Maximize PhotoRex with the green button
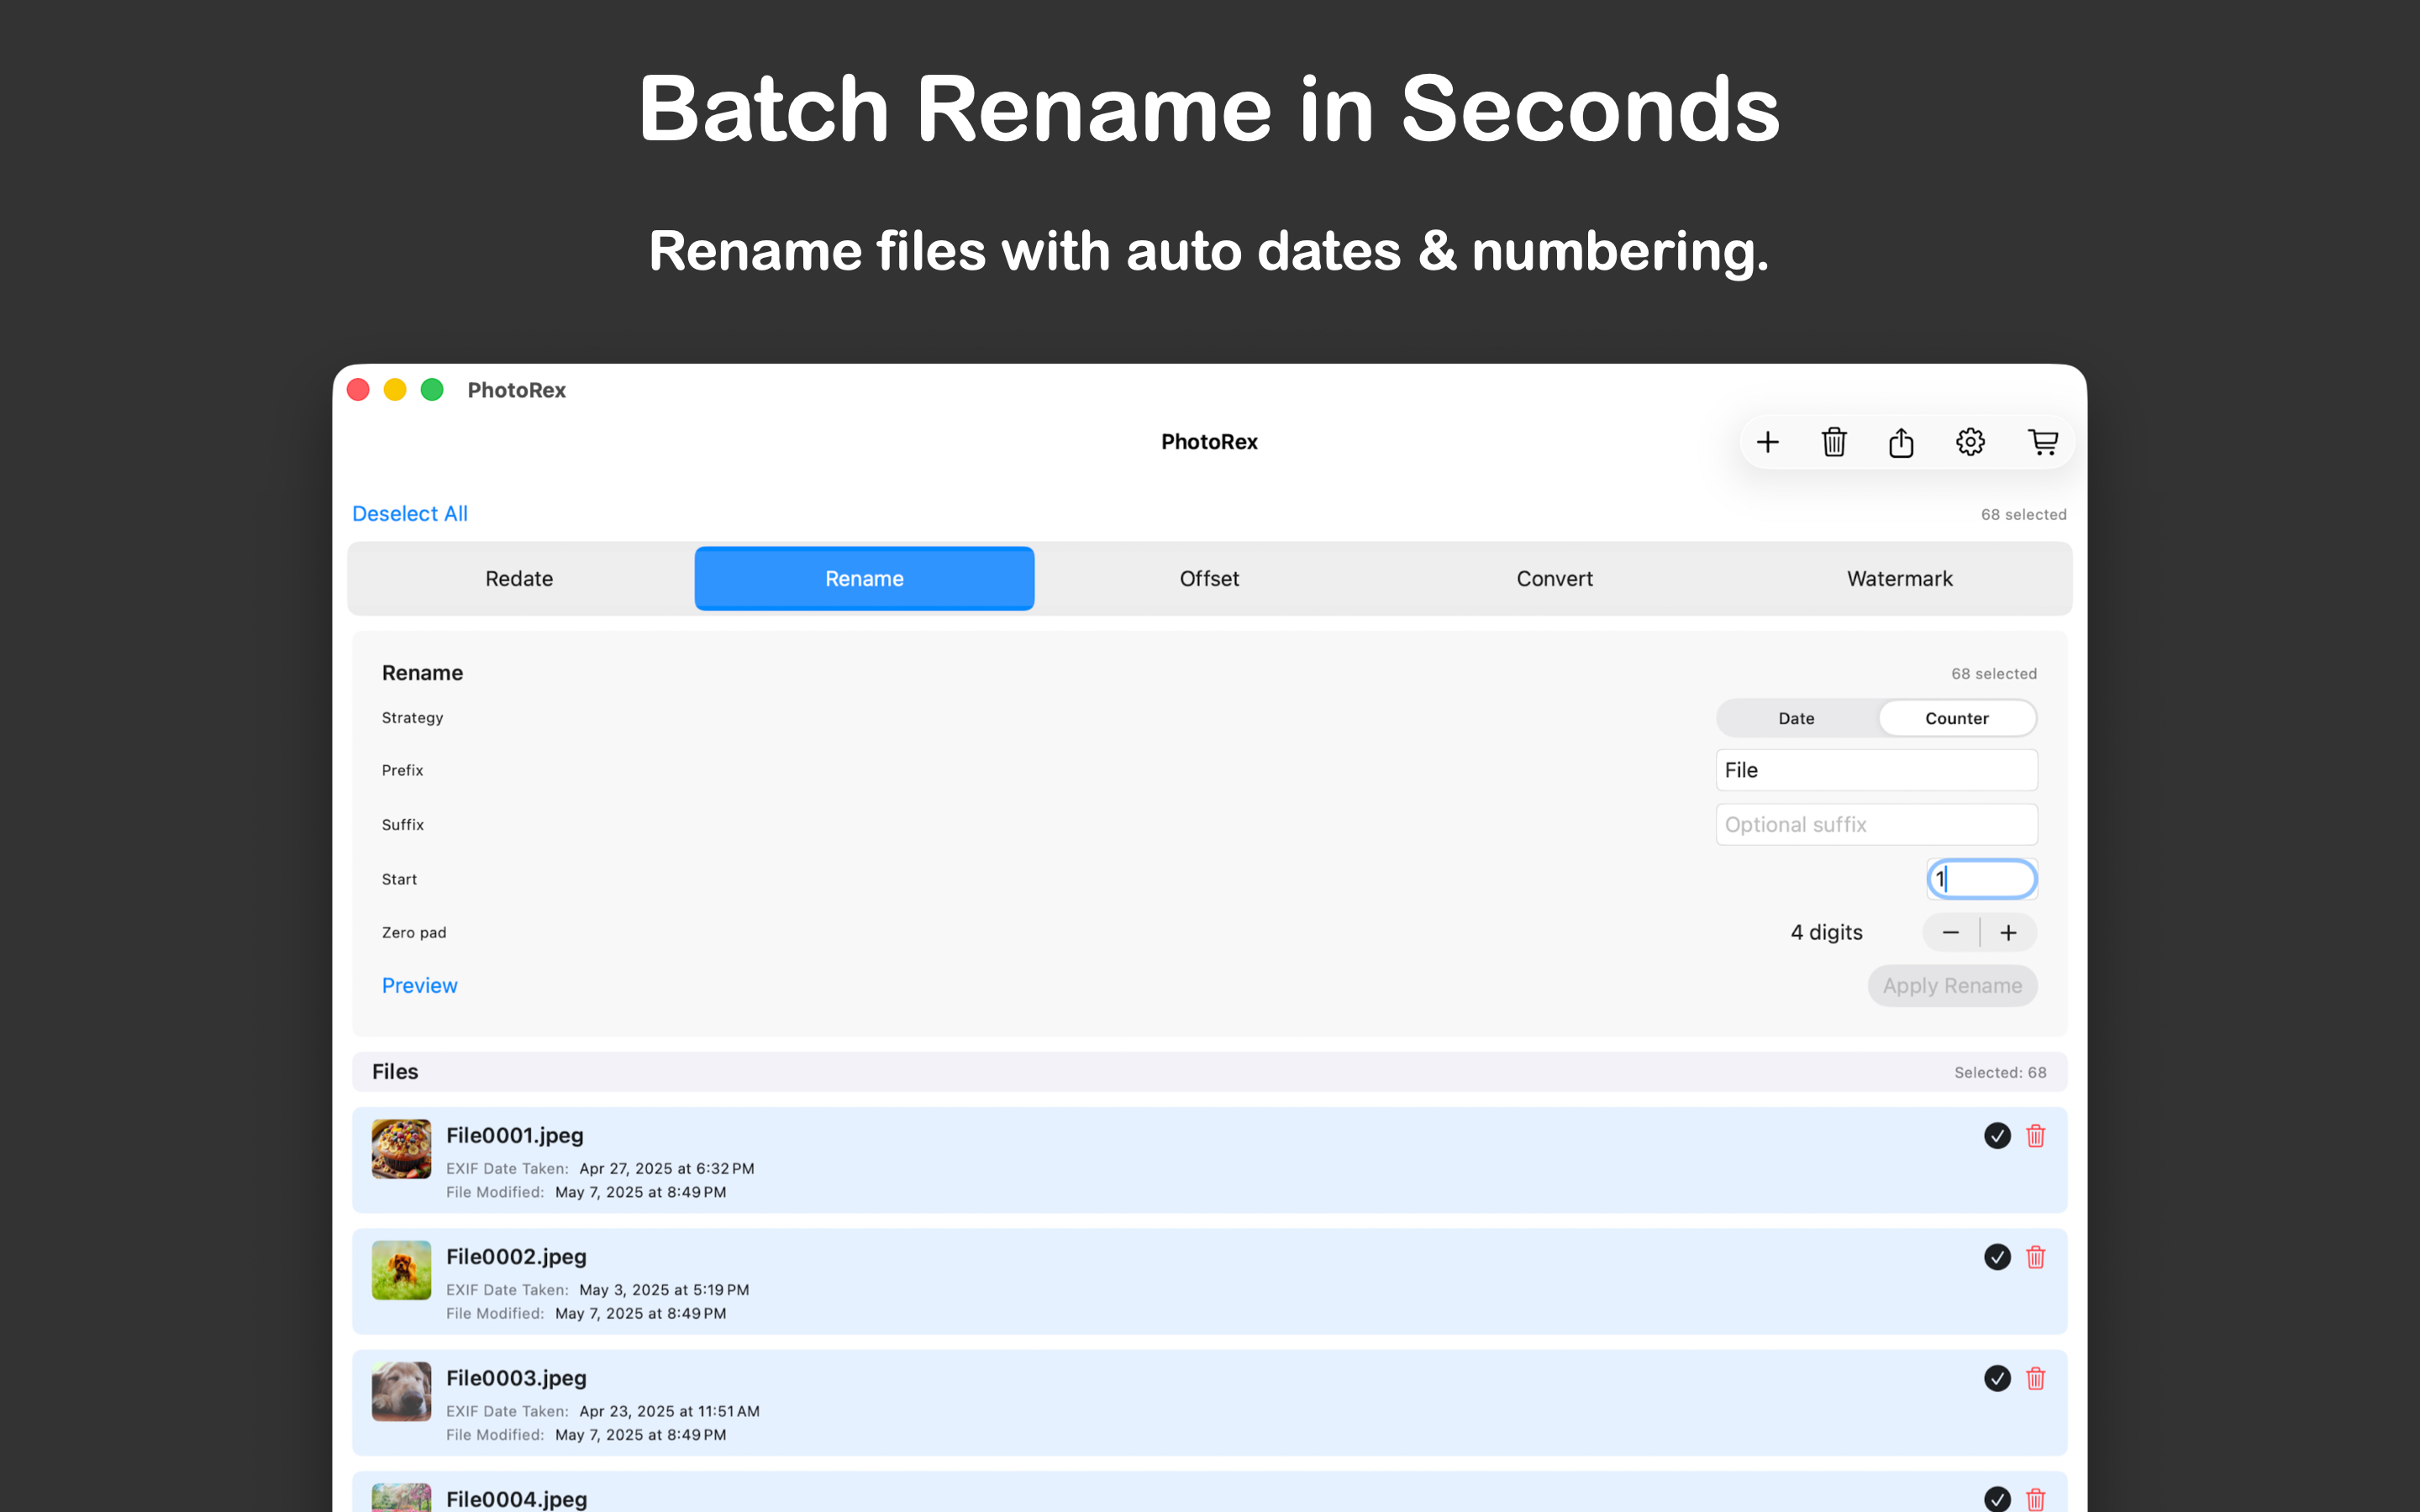The image size is (2420, 1512). (x=432, y=390)
